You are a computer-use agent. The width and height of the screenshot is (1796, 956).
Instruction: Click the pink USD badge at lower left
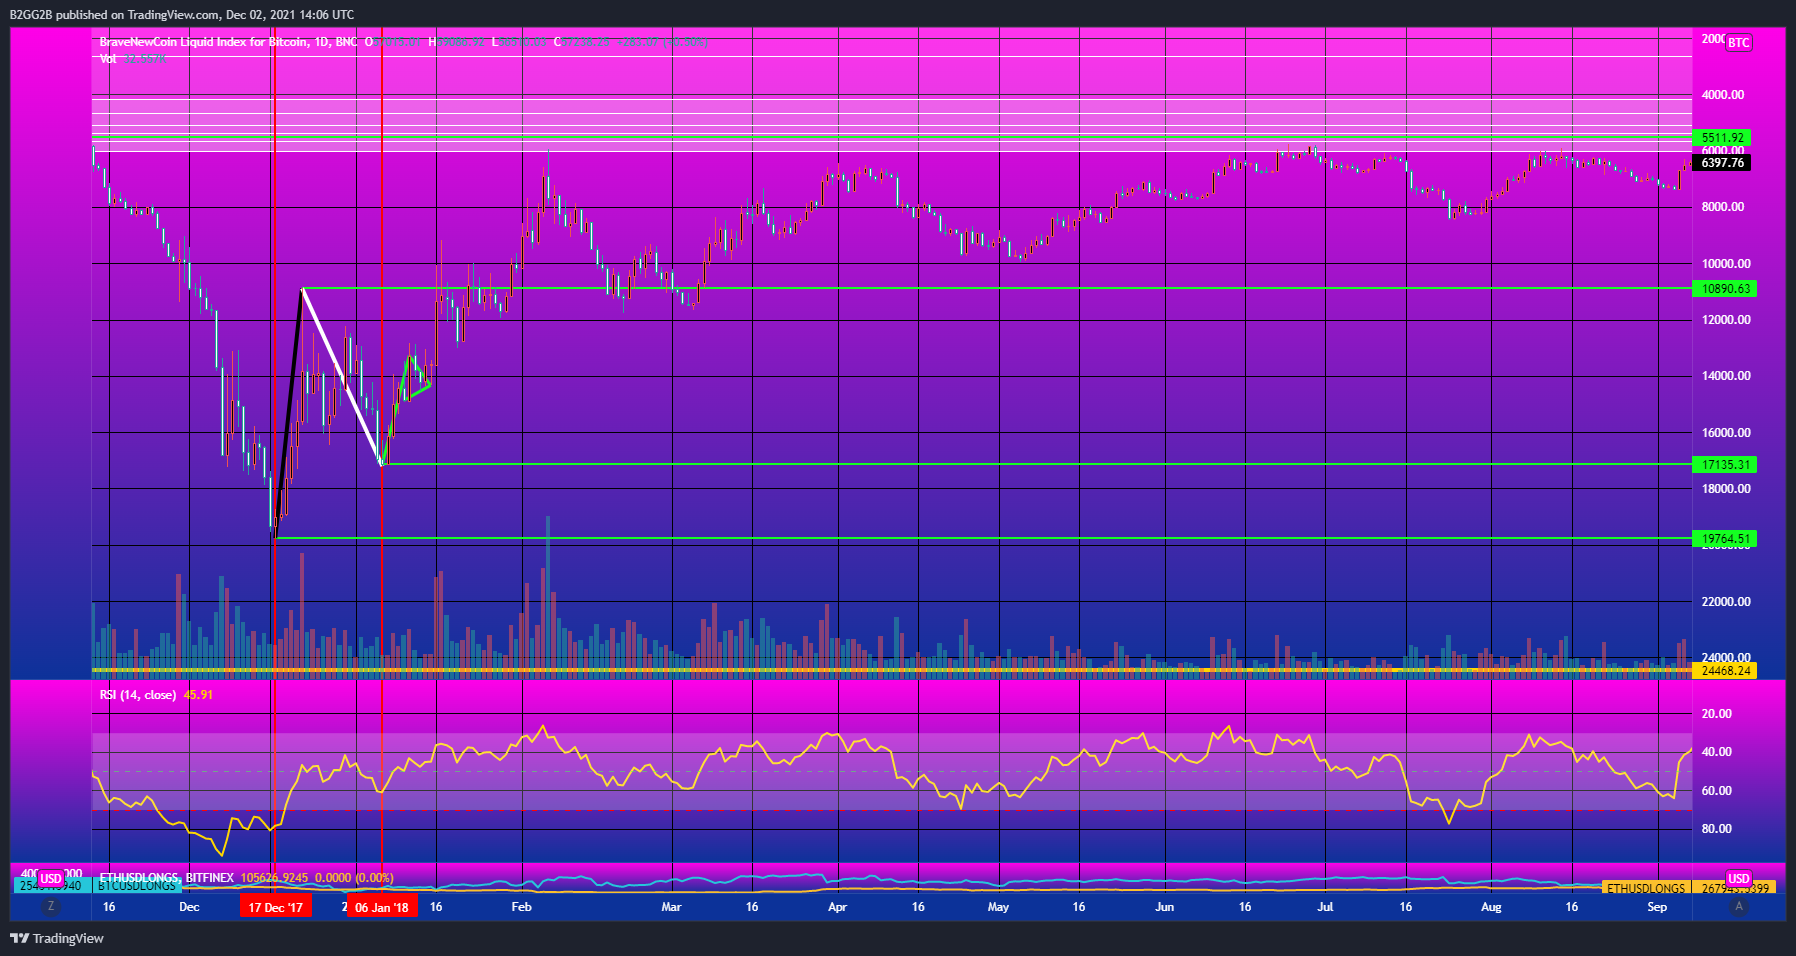pos(51,879)
